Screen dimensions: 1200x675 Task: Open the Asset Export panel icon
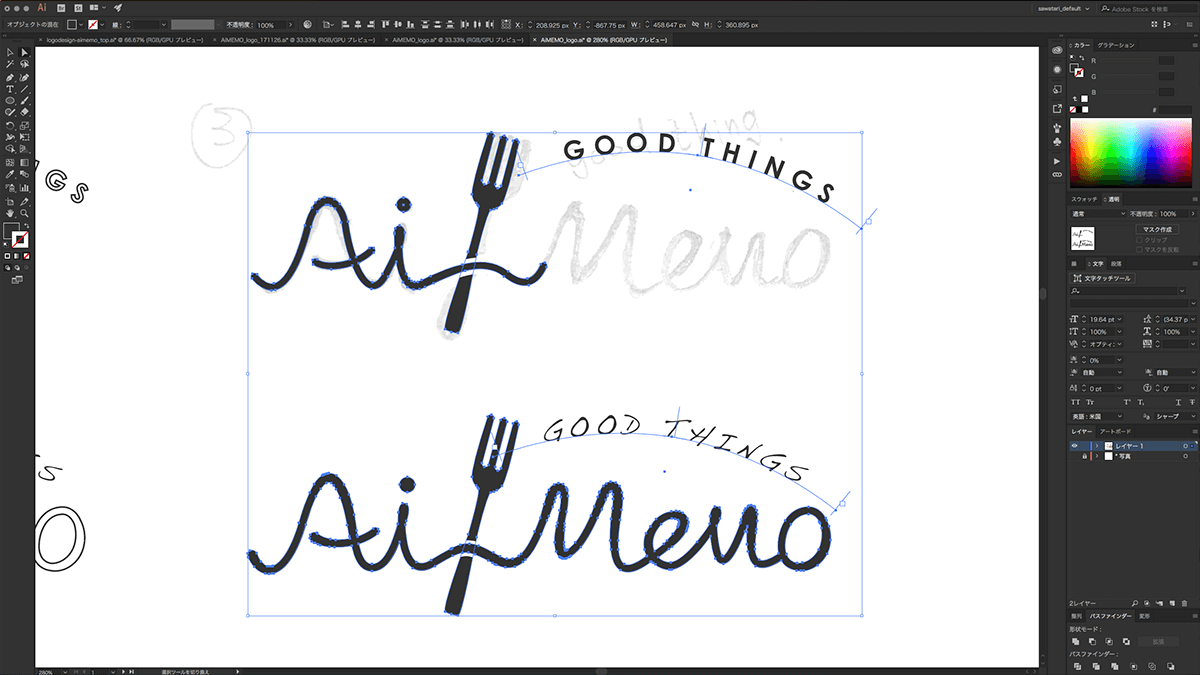1057,108
